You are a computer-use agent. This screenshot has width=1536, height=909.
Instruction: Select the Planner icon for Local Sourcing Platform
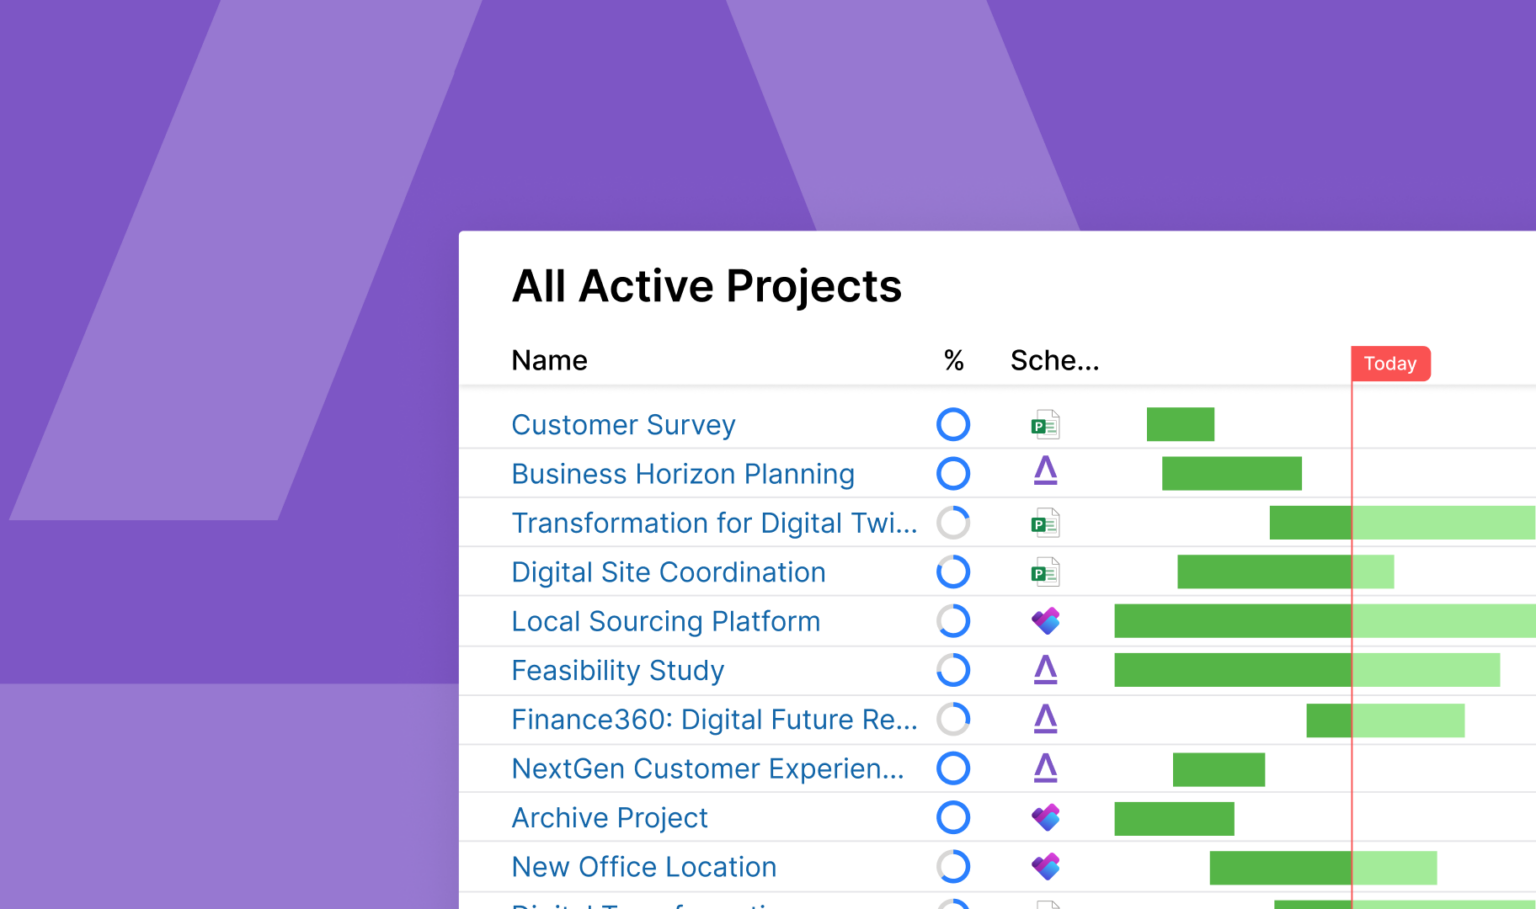[x=1045, y=620]
